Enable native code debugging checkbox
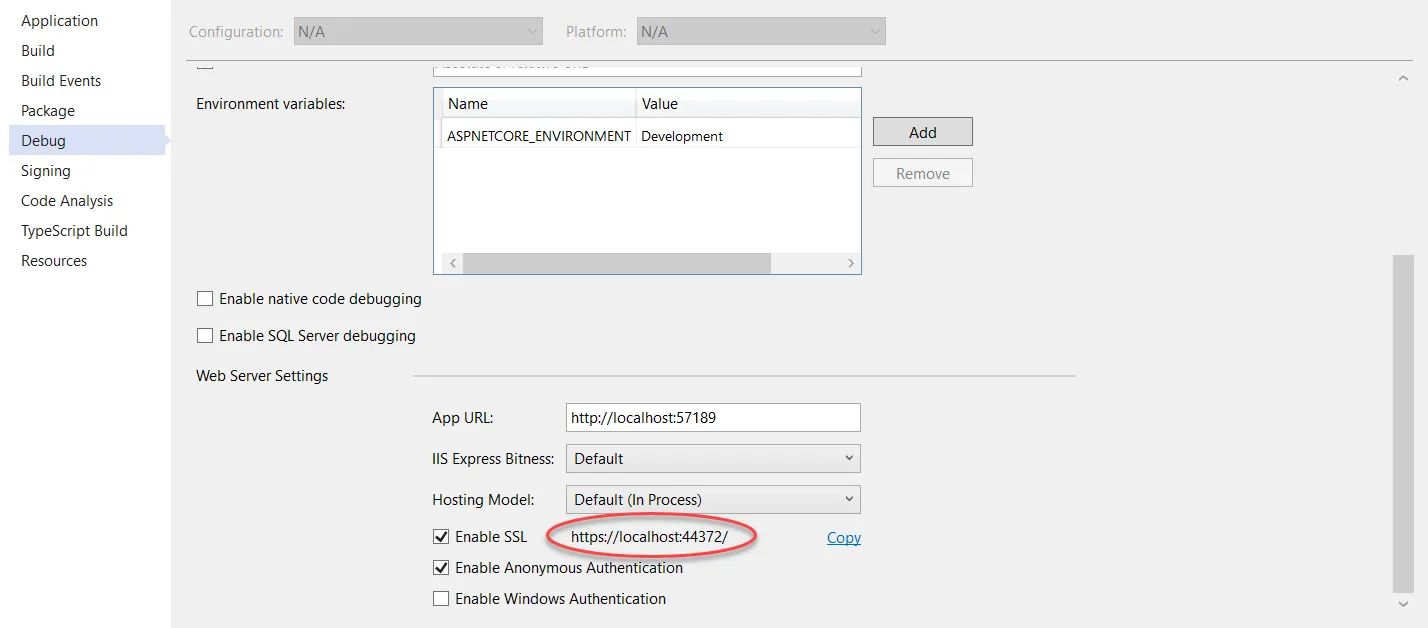 point(205,299)
